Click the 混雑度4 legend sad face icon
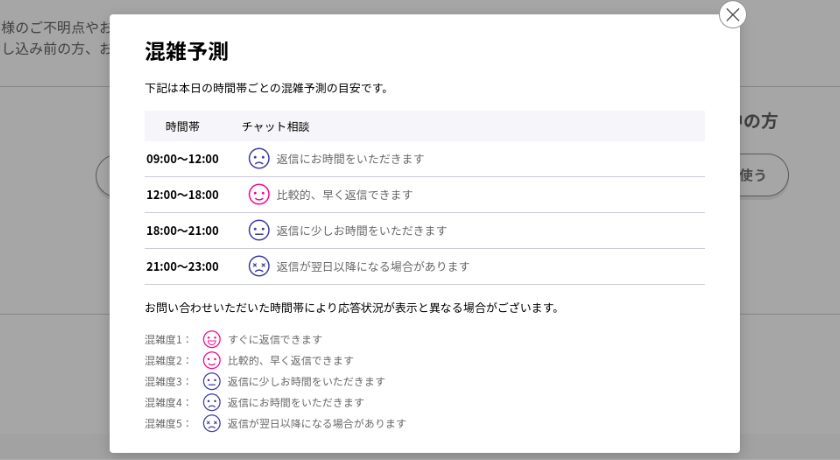This screenshot has height=460, width=840. [x=212, y=402]
